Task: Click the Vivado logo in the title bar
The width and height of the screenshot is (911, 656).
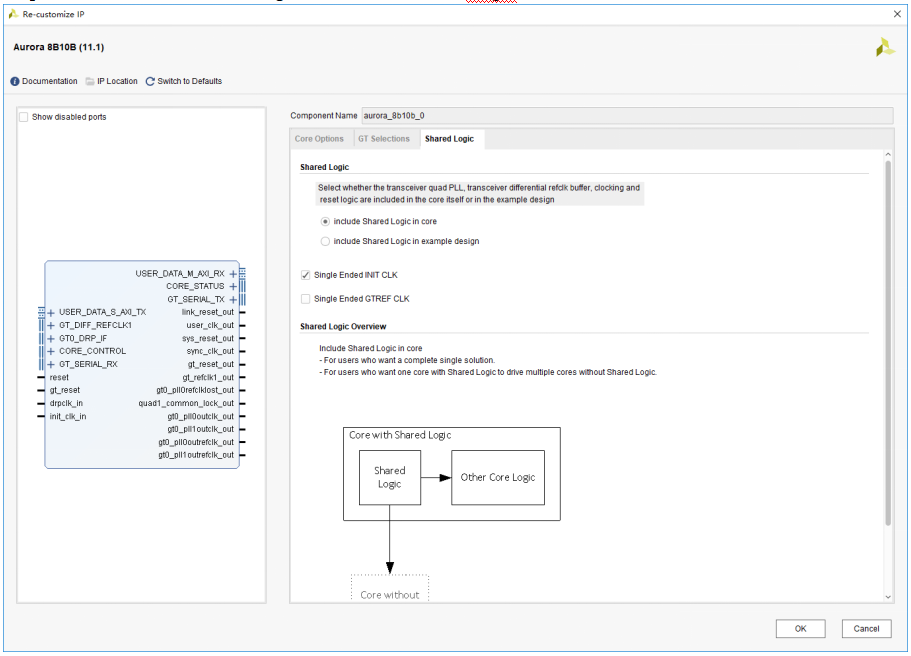Action: [x=13, y=14]
